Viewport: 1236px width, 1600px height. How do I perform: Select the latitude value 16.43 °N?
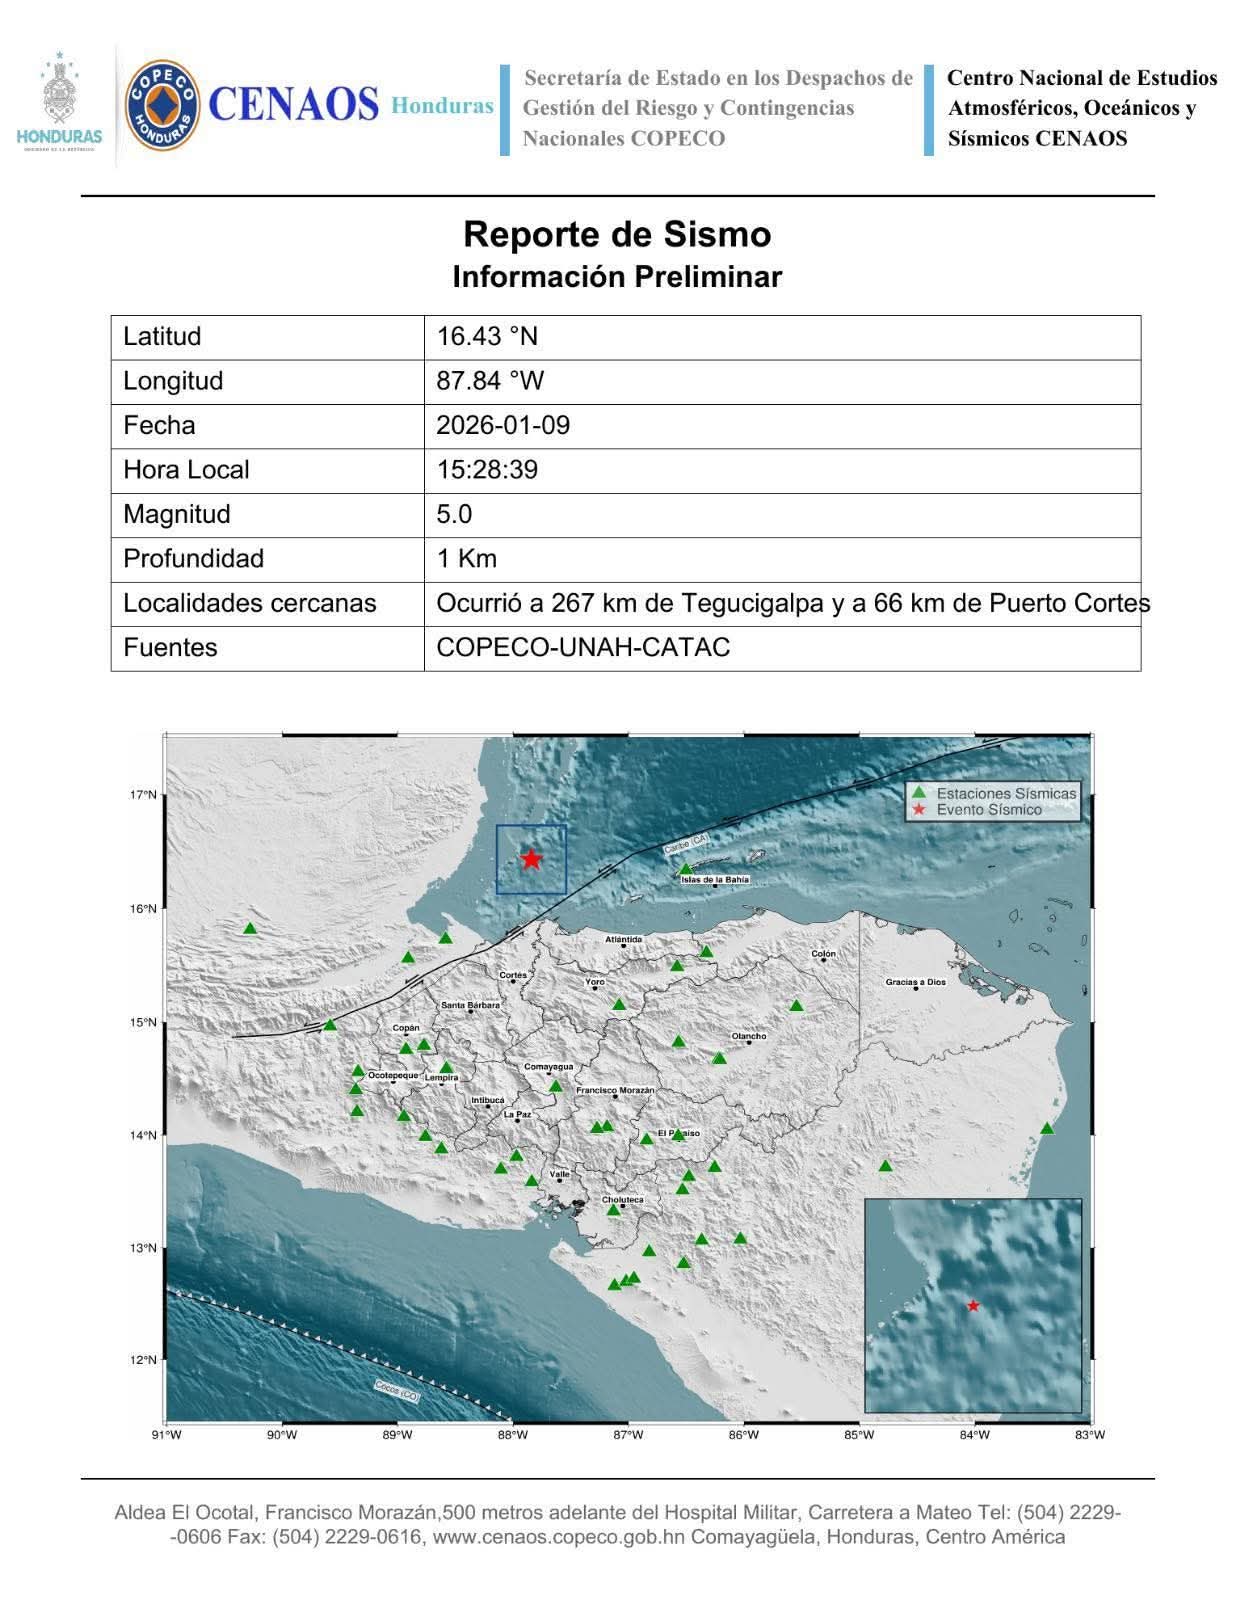click(487, 336)
